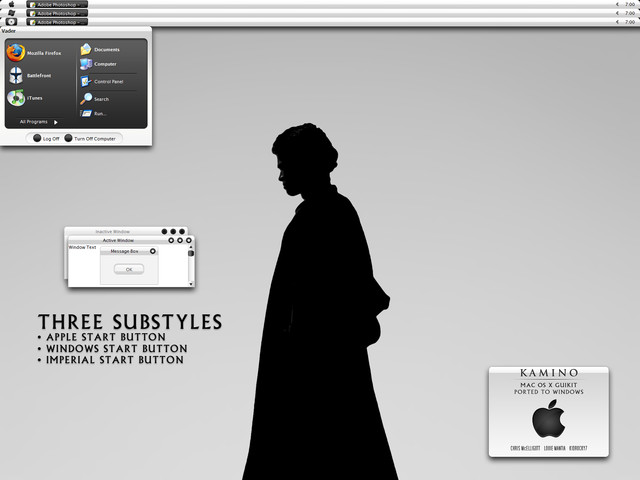Expand tray arrow on the Imperial-button taskbar
This screenshot has height=480, width=640.
[618, 22]
